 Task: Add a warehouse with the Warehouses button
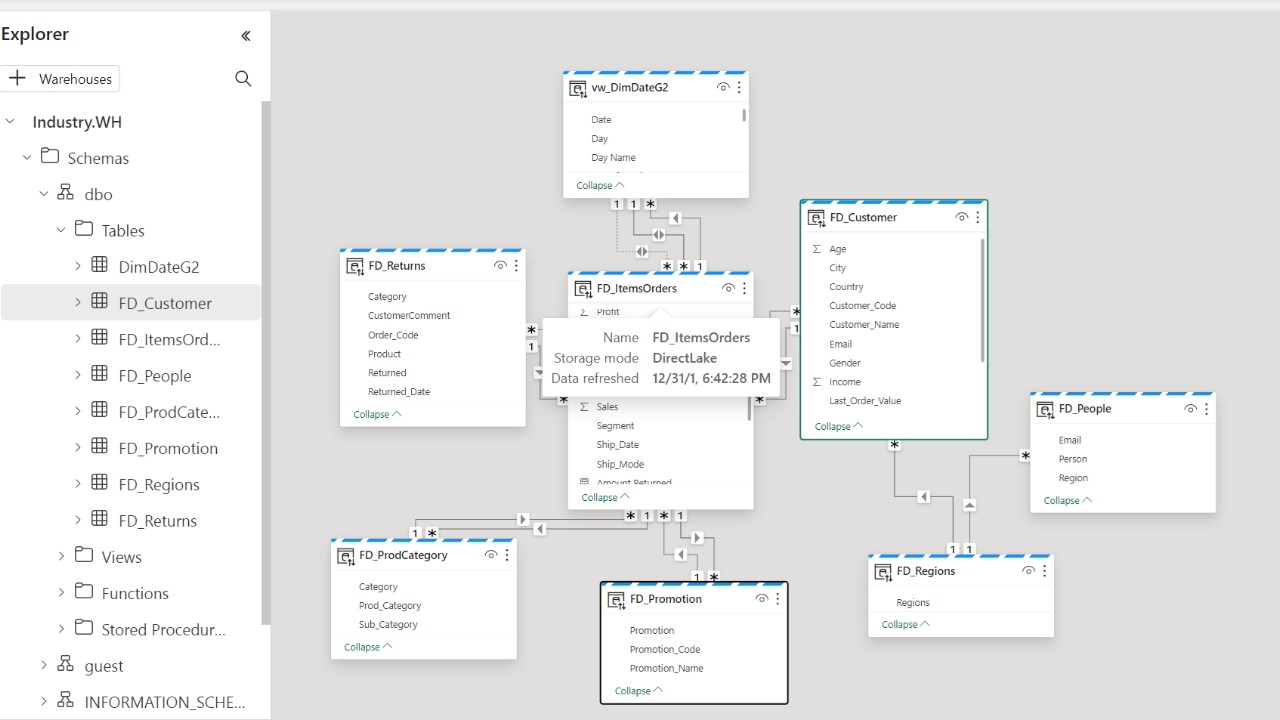[61, 78]
